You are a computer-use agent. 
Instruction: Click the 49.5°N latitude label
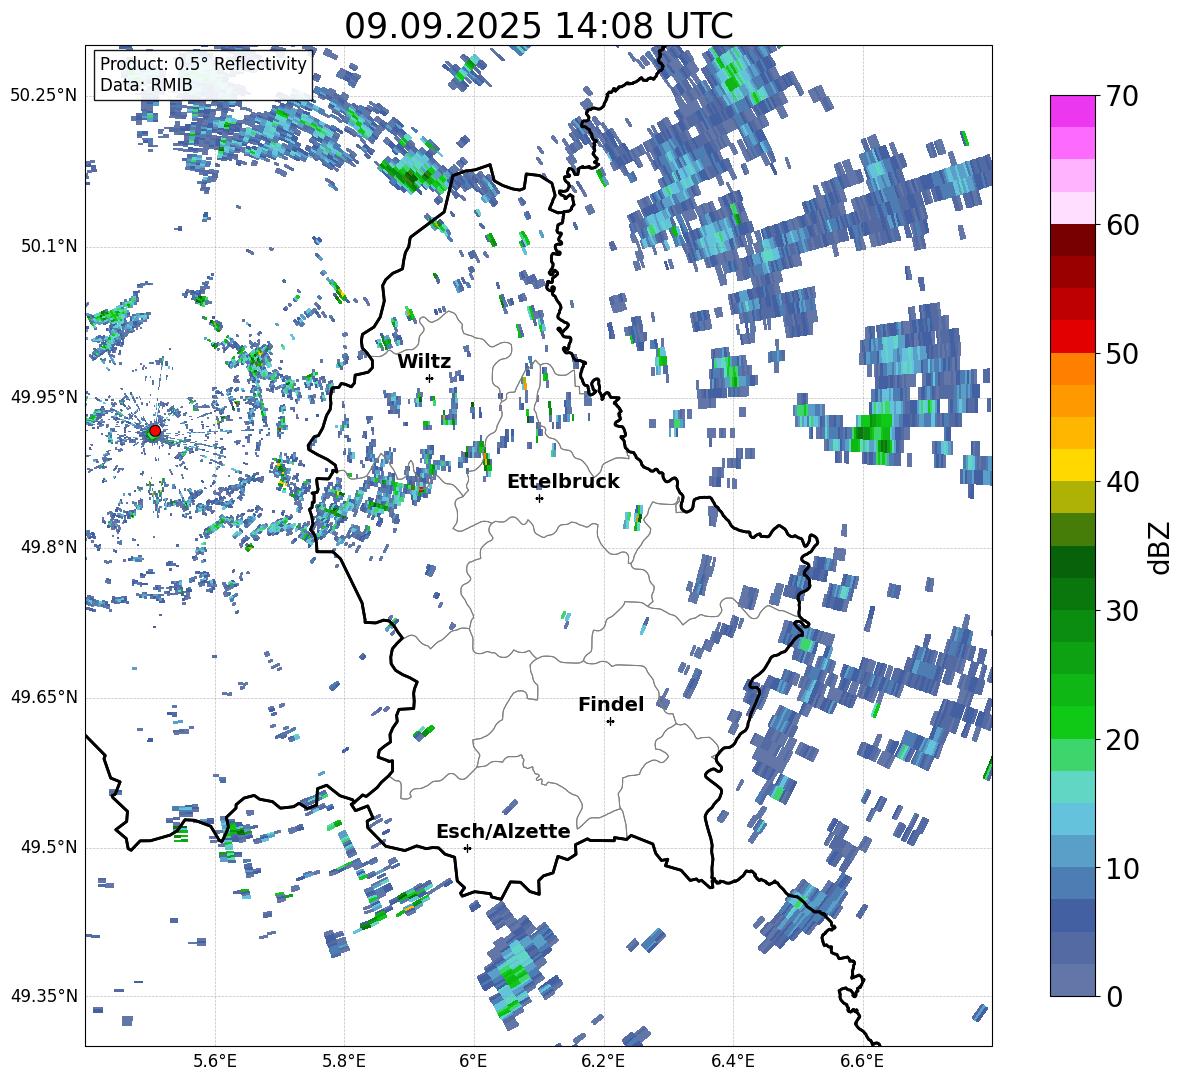[49, 847]
